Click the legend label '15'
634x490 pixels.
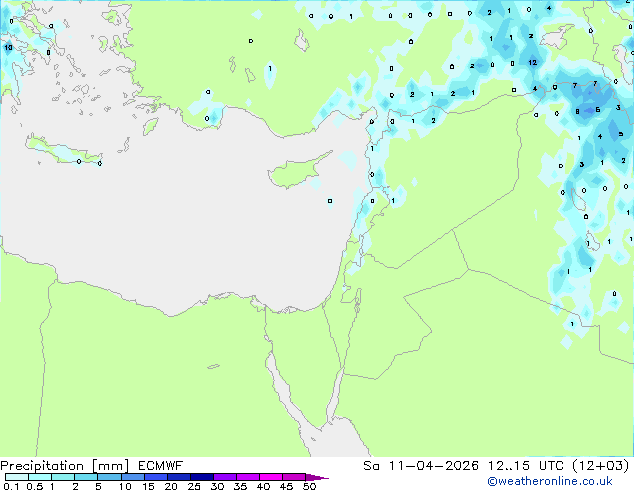click(x=148, y=486)
